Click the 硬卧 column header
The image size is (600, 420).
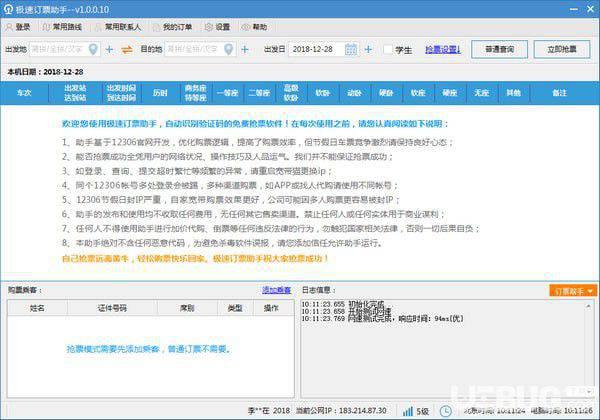386,93
